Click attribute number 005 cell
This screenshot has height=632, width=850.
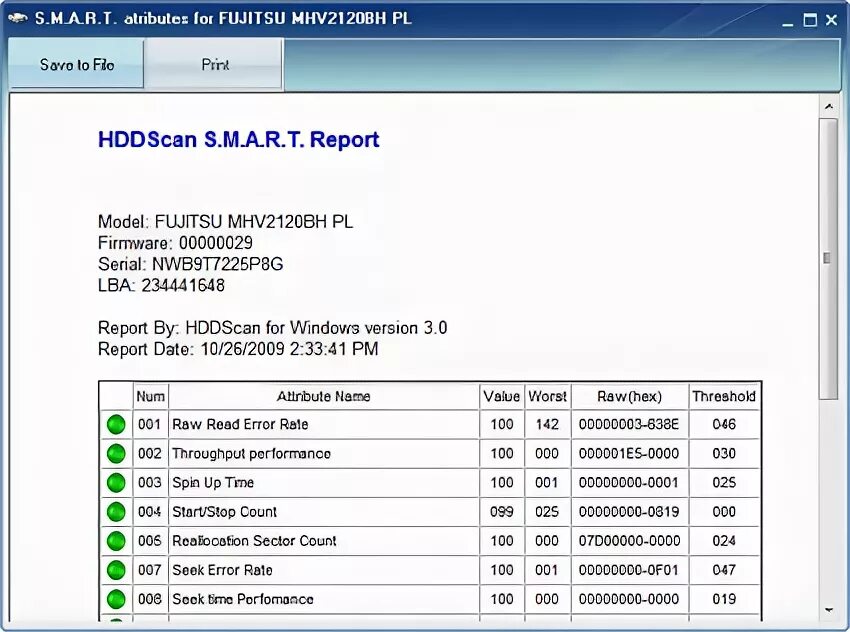tap(150, 541)
